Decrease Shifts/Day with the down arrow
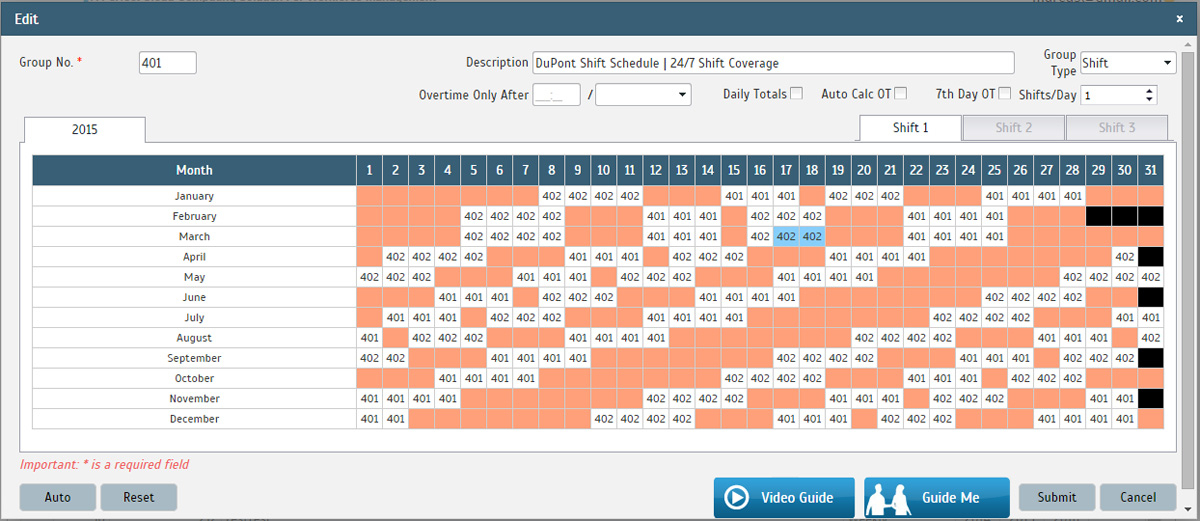This screenshot has width=1200, height=521. [x=1149, y=99]
